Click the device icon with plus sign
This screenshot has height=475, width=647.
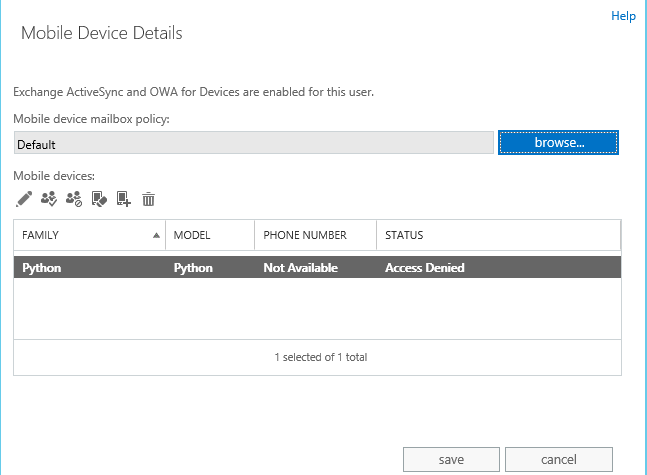tap(123, 199)
